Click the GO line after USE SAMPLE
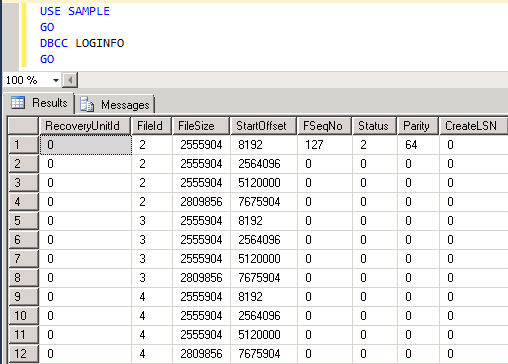Image resolution: width=508 pixels, height=364 pixels. tap(47, 27)
